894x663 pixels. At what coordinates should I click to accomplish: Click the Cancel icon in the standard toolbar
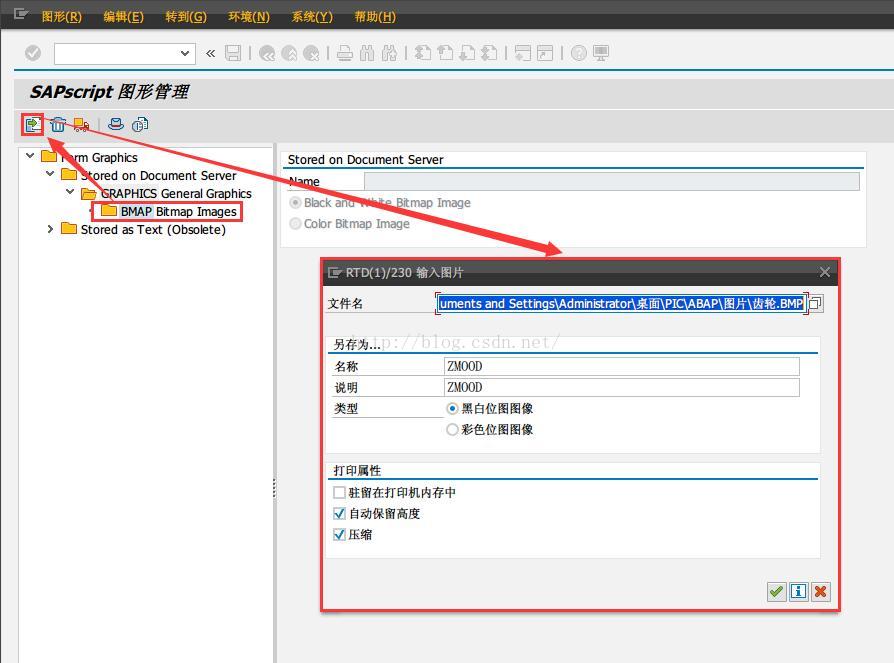tap(311, 53)
